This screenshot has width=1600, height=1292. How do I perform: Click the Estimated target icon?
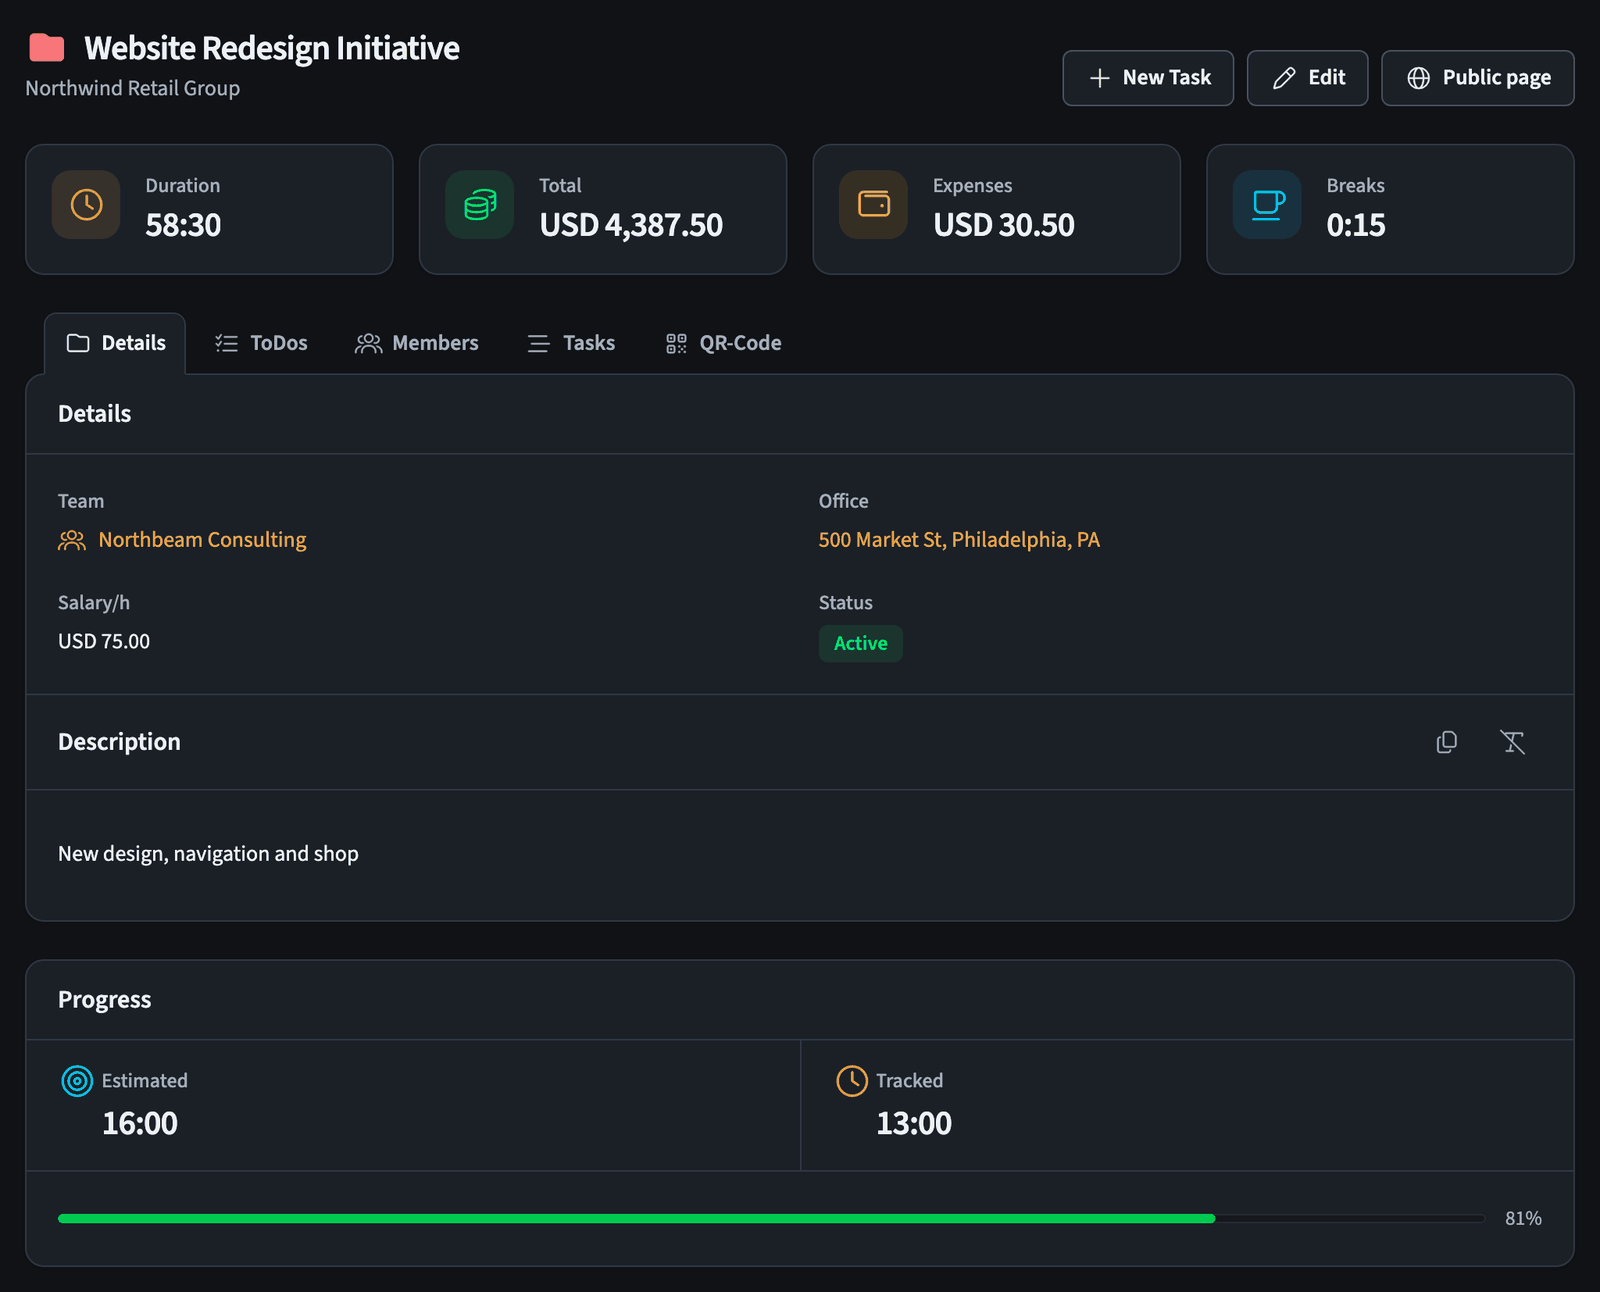pyautogui.click(x=77, y=1081)
